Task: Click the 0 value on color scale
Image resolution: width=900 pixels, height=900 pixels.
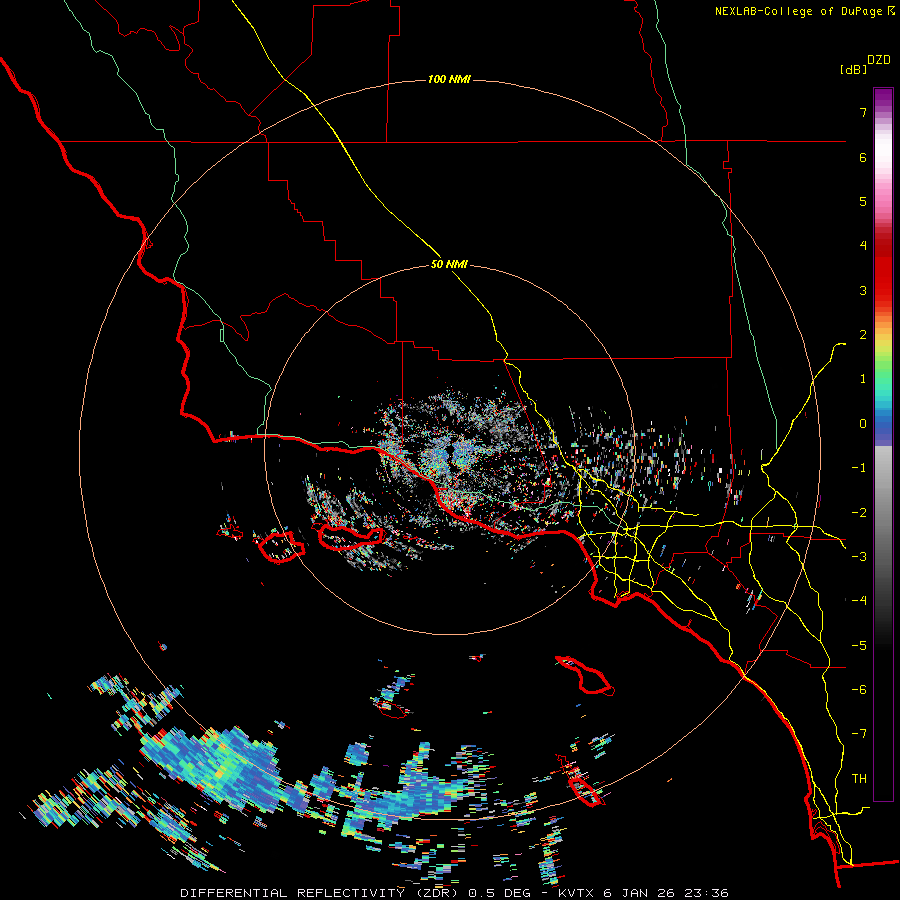Action: pos(863,424)
